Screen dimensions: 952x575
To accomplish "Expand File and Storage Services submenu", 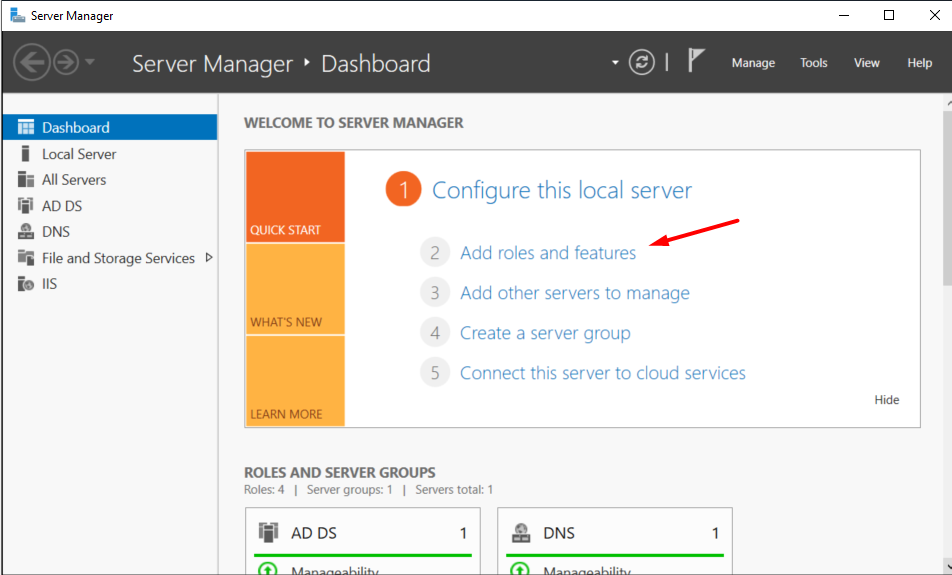I will (209, 257).
